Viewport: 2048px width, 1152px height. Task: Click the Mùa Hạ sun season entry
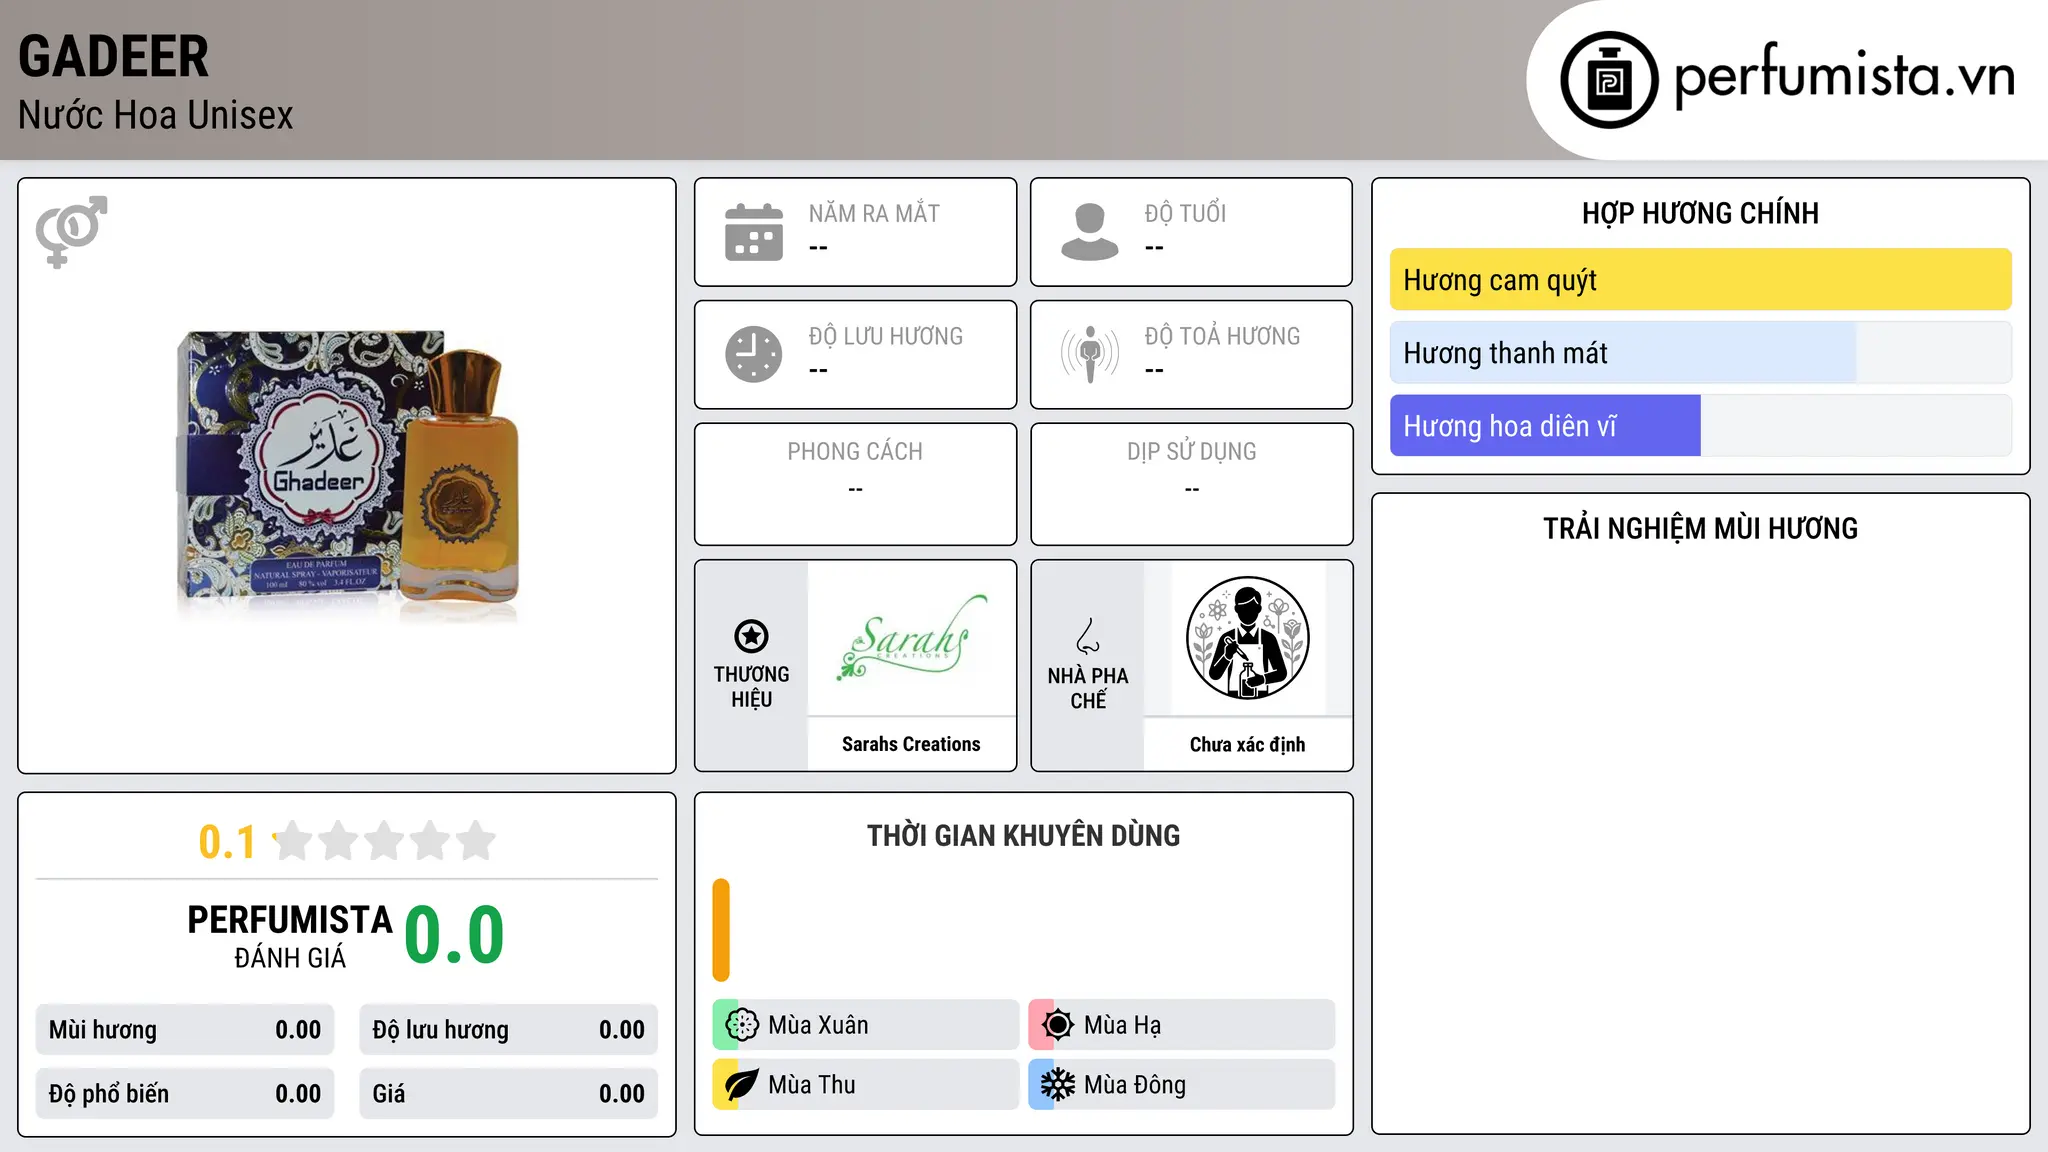tap(1181, 1025)
